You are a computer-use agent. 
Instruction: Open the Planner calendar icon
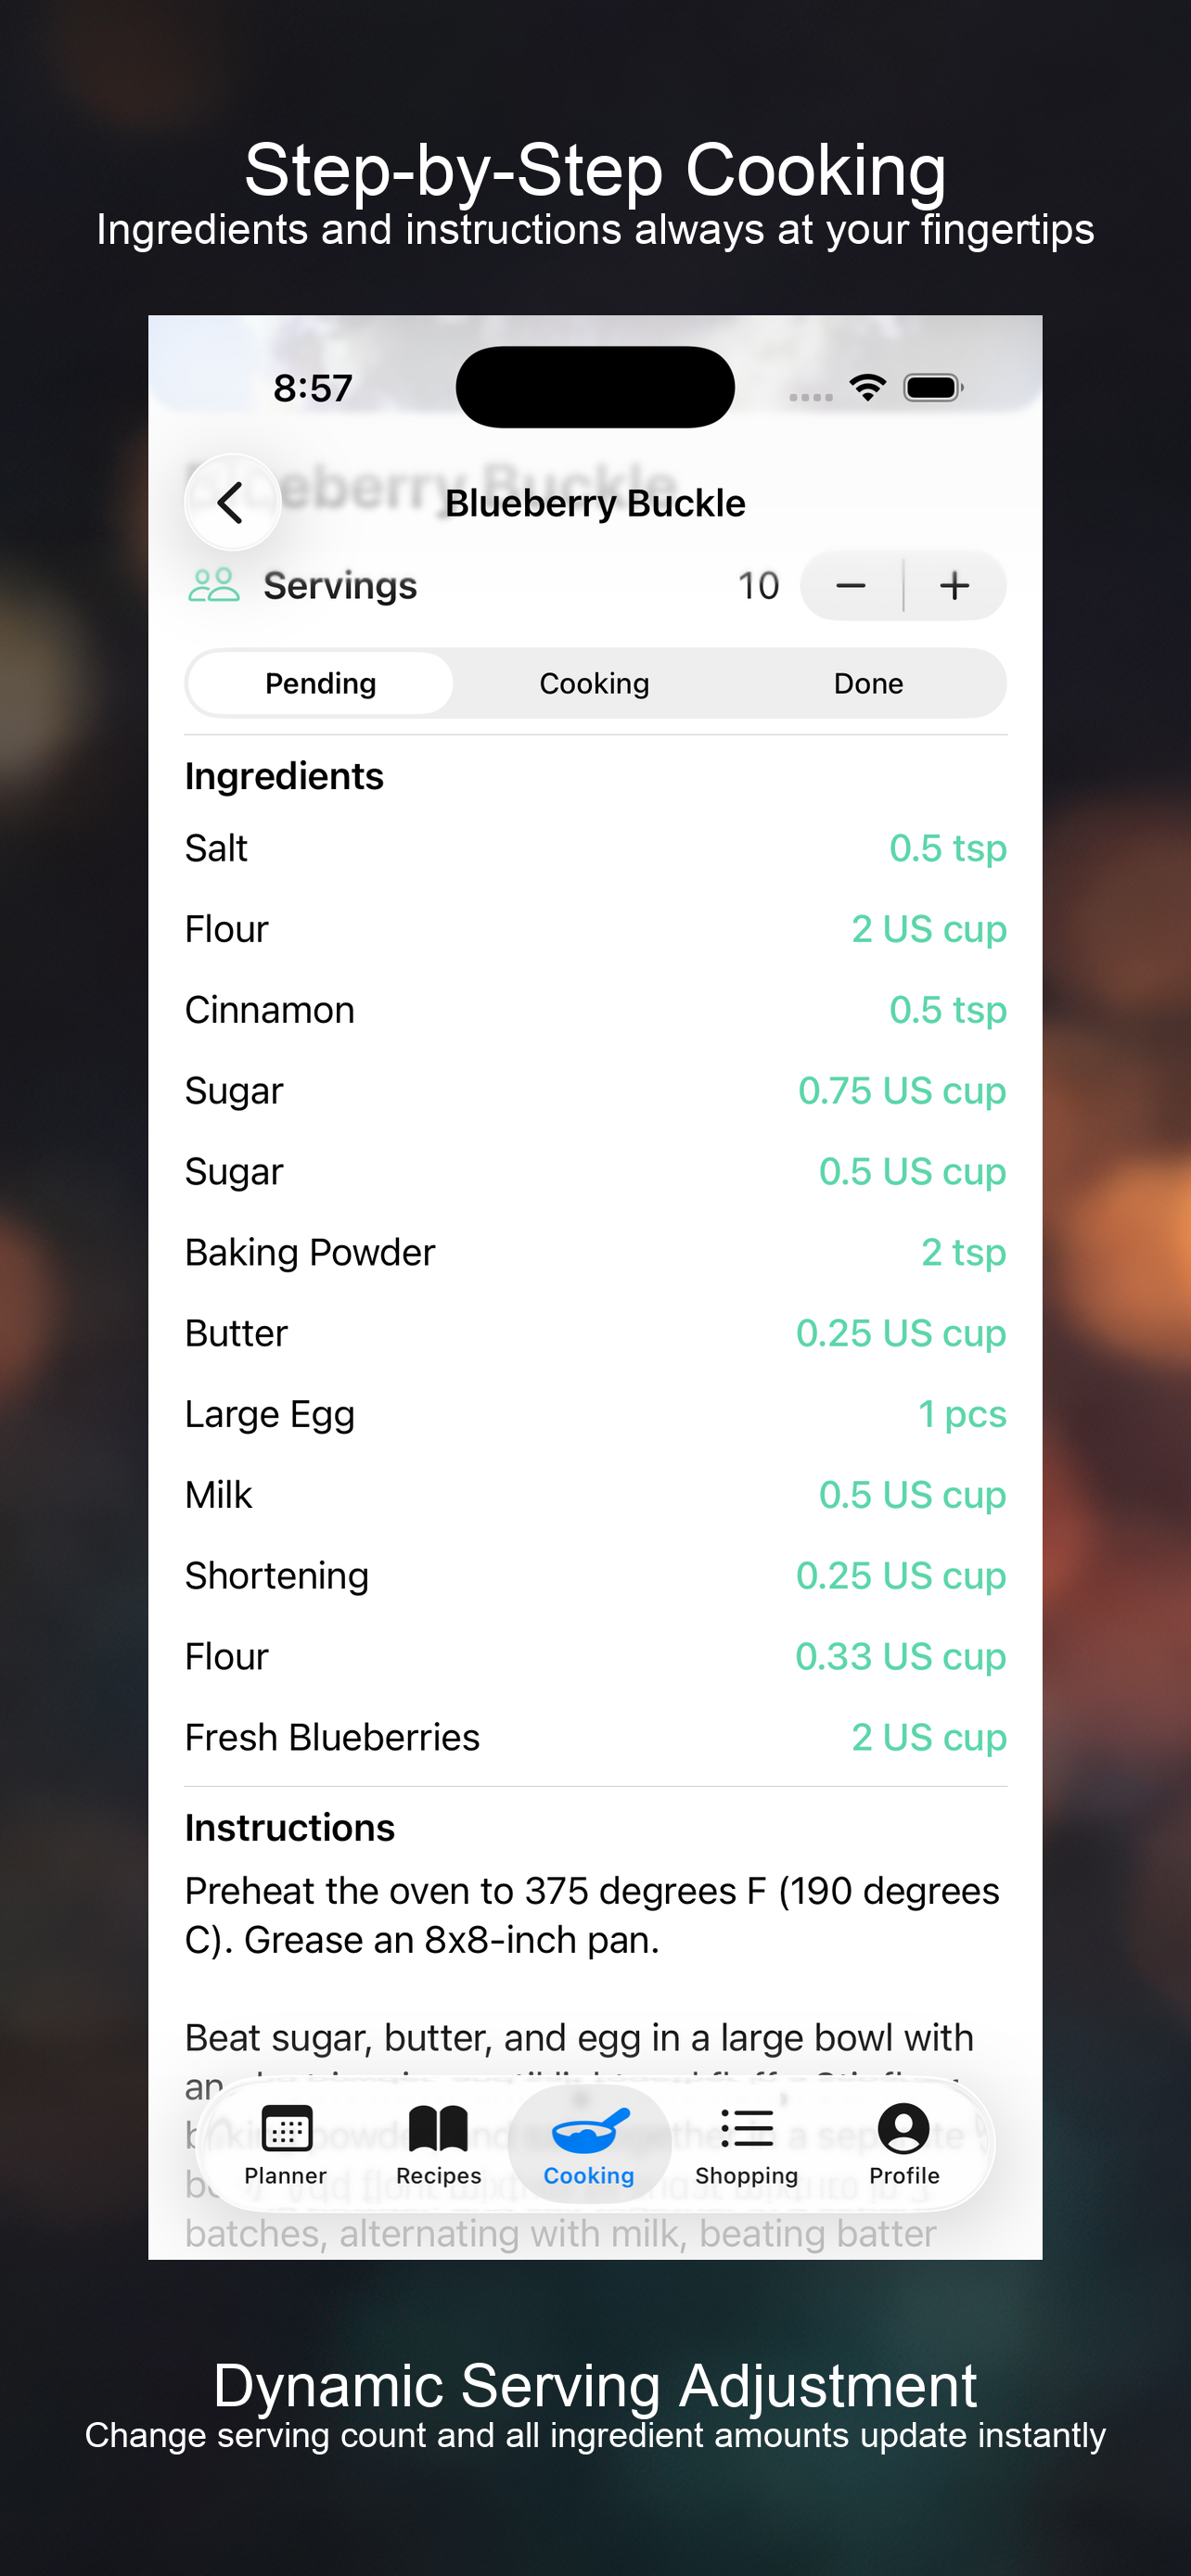[286, 2128]
